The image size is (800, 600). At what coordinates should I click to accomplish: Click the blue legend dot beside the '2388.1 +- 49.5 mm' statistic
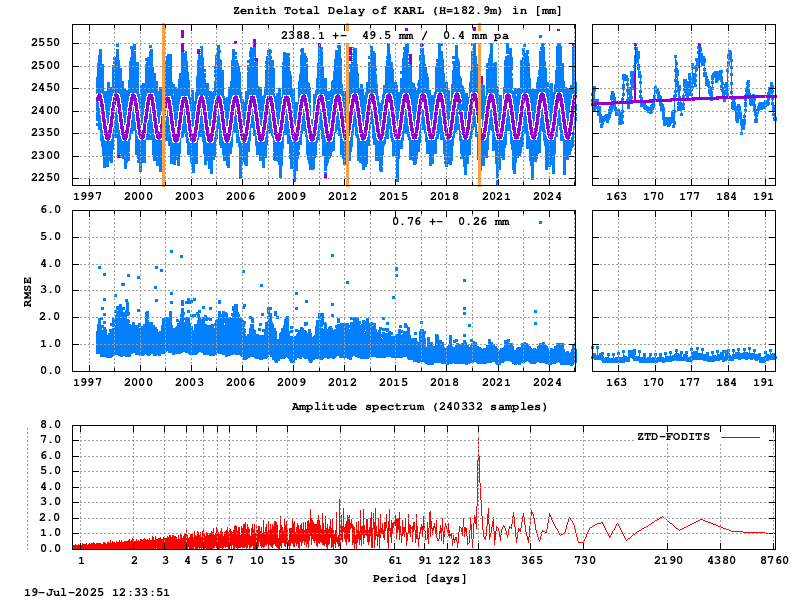click(x=541, y=36)
